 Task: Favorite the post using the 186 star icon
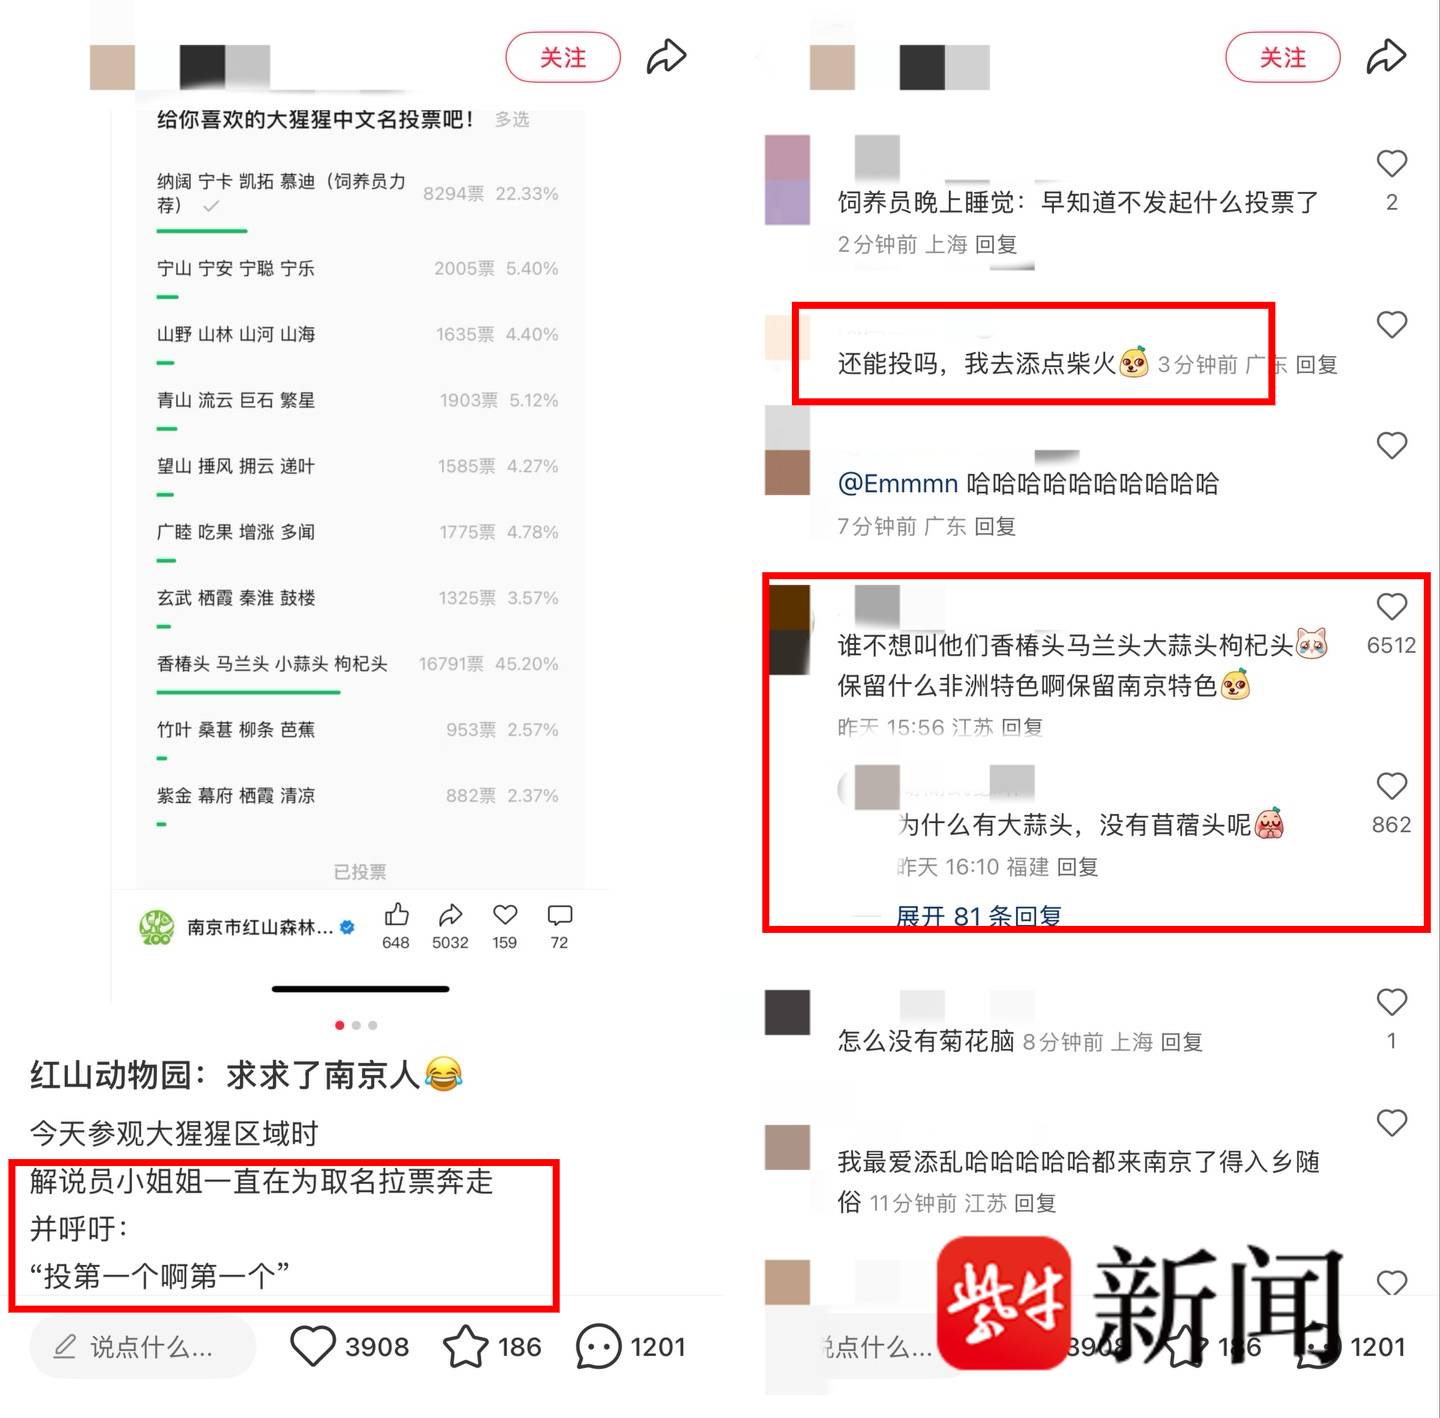tap(465, 1346)
